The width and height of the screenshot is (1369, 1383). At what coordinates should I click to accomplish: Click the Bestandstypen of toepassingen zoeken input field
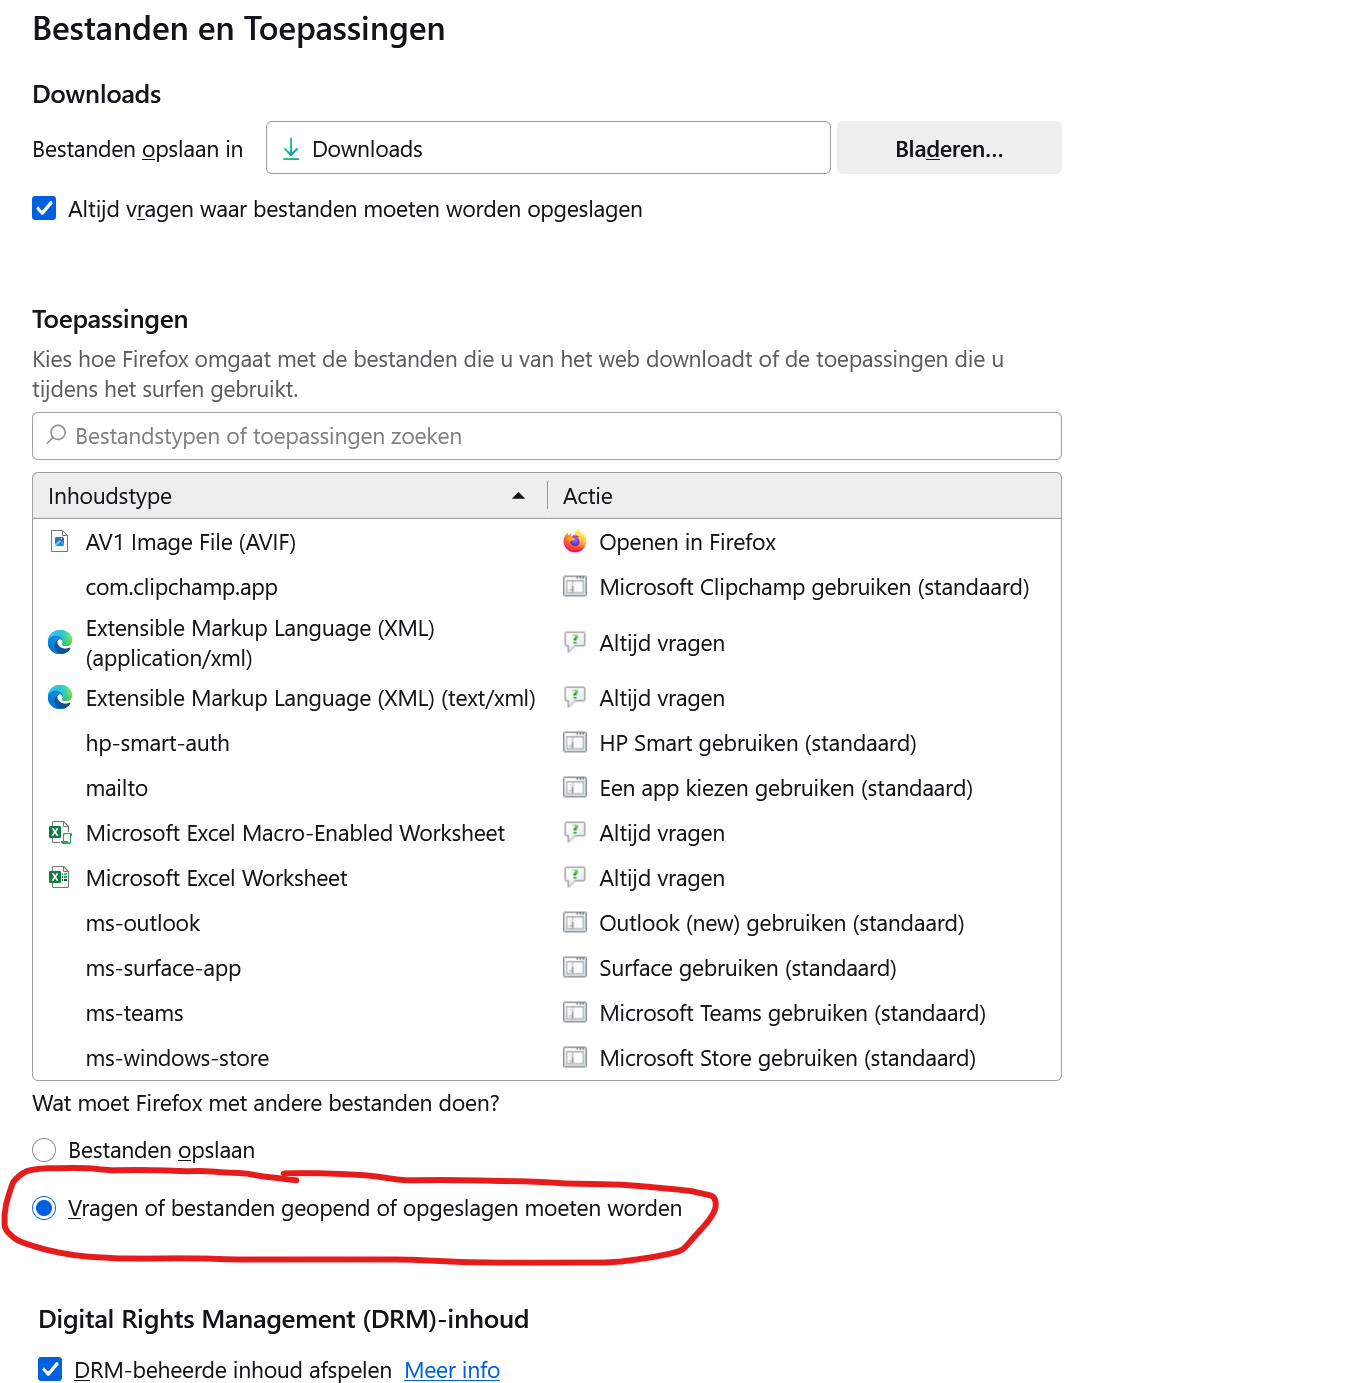400,435
